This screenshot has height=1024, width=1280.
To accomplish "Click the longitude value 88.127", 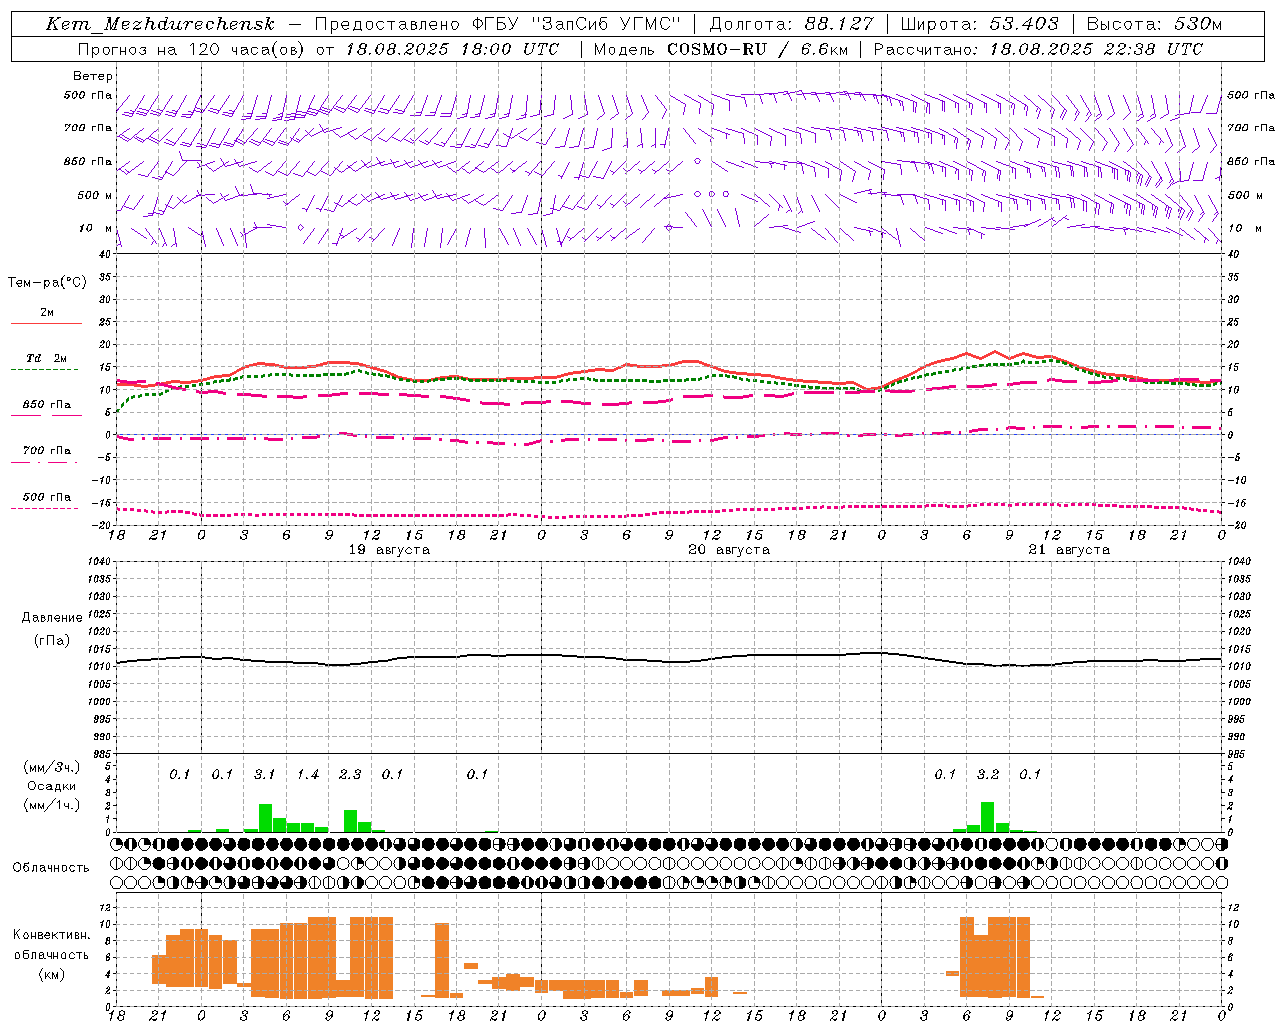I will point(838,24).
